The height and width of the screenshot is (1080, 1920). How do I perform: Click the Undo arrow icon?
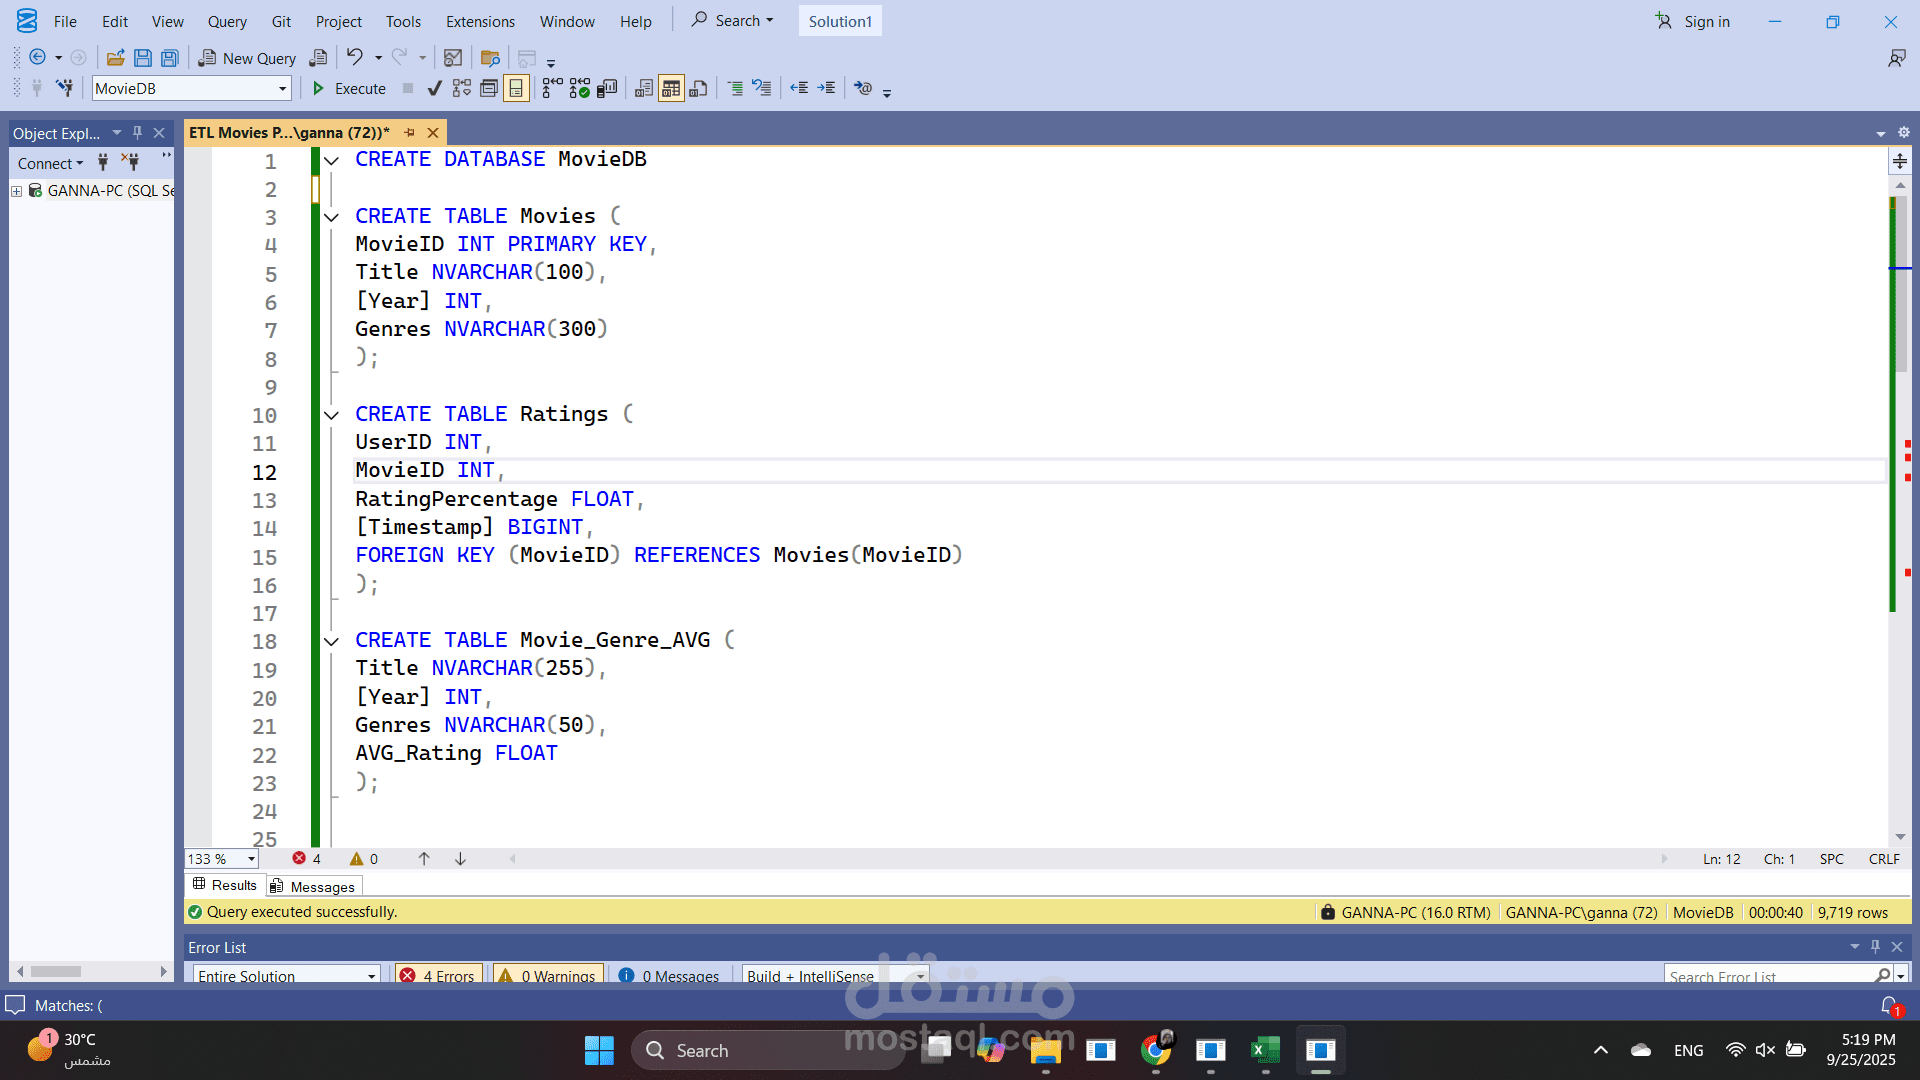(x=355, y=58)
